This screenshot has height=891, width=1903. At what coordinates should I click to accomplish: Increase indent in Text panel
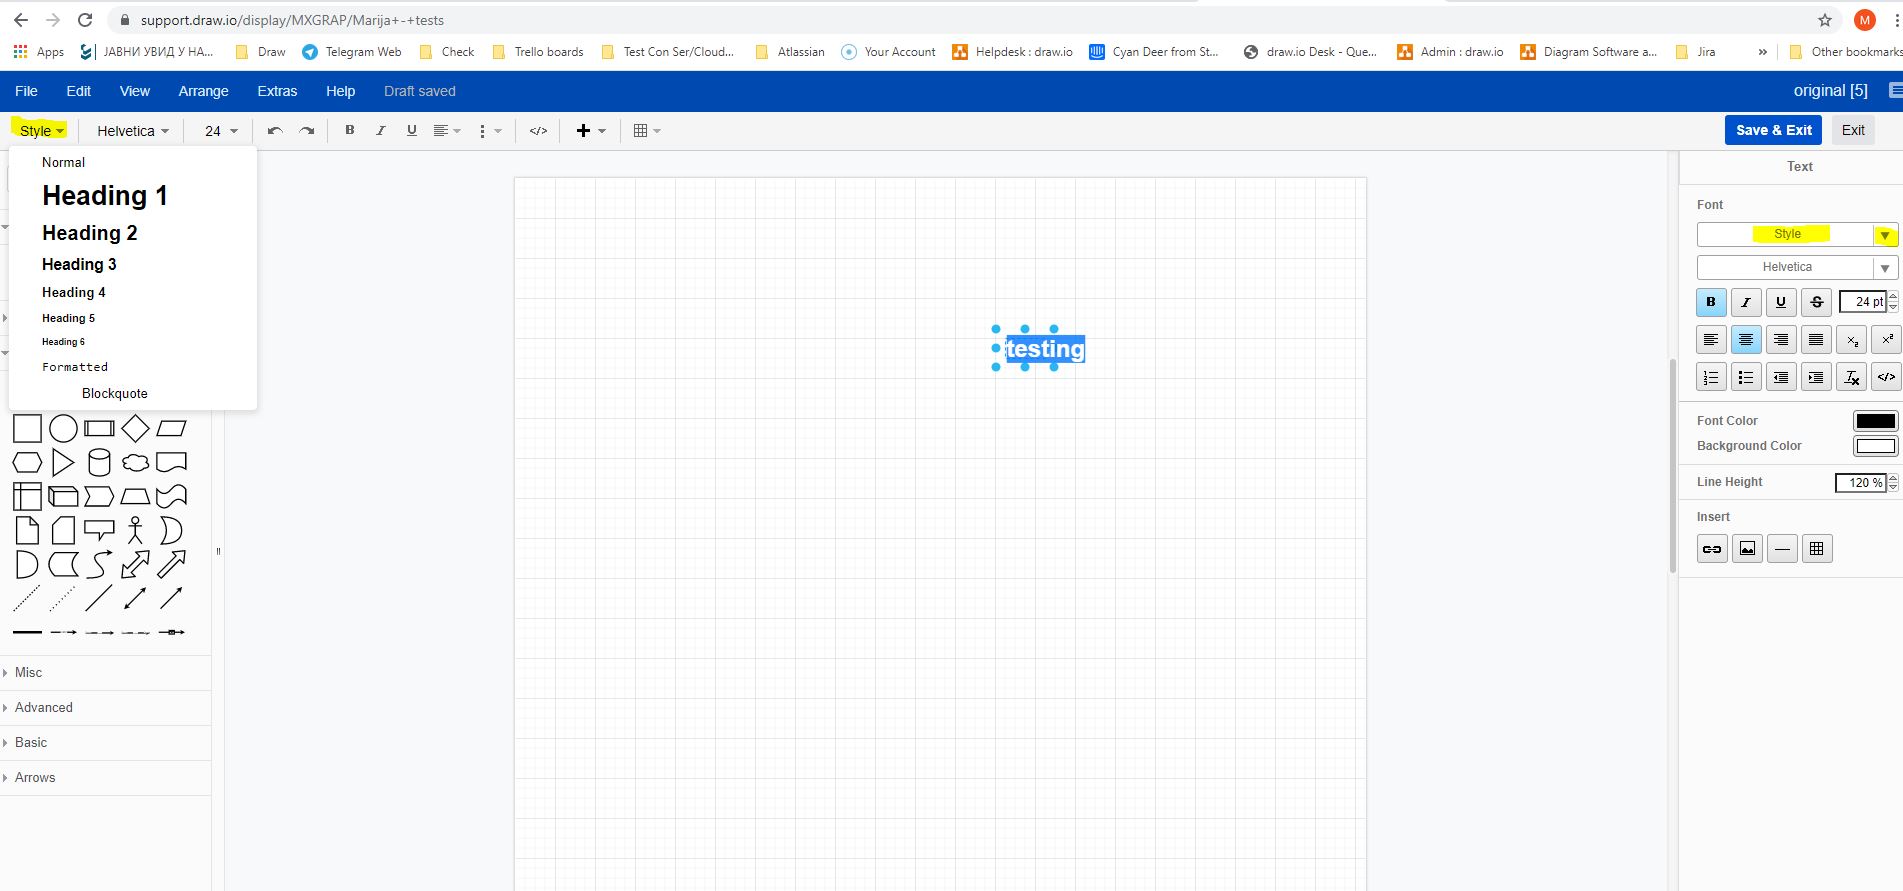tap(1816, 377)
